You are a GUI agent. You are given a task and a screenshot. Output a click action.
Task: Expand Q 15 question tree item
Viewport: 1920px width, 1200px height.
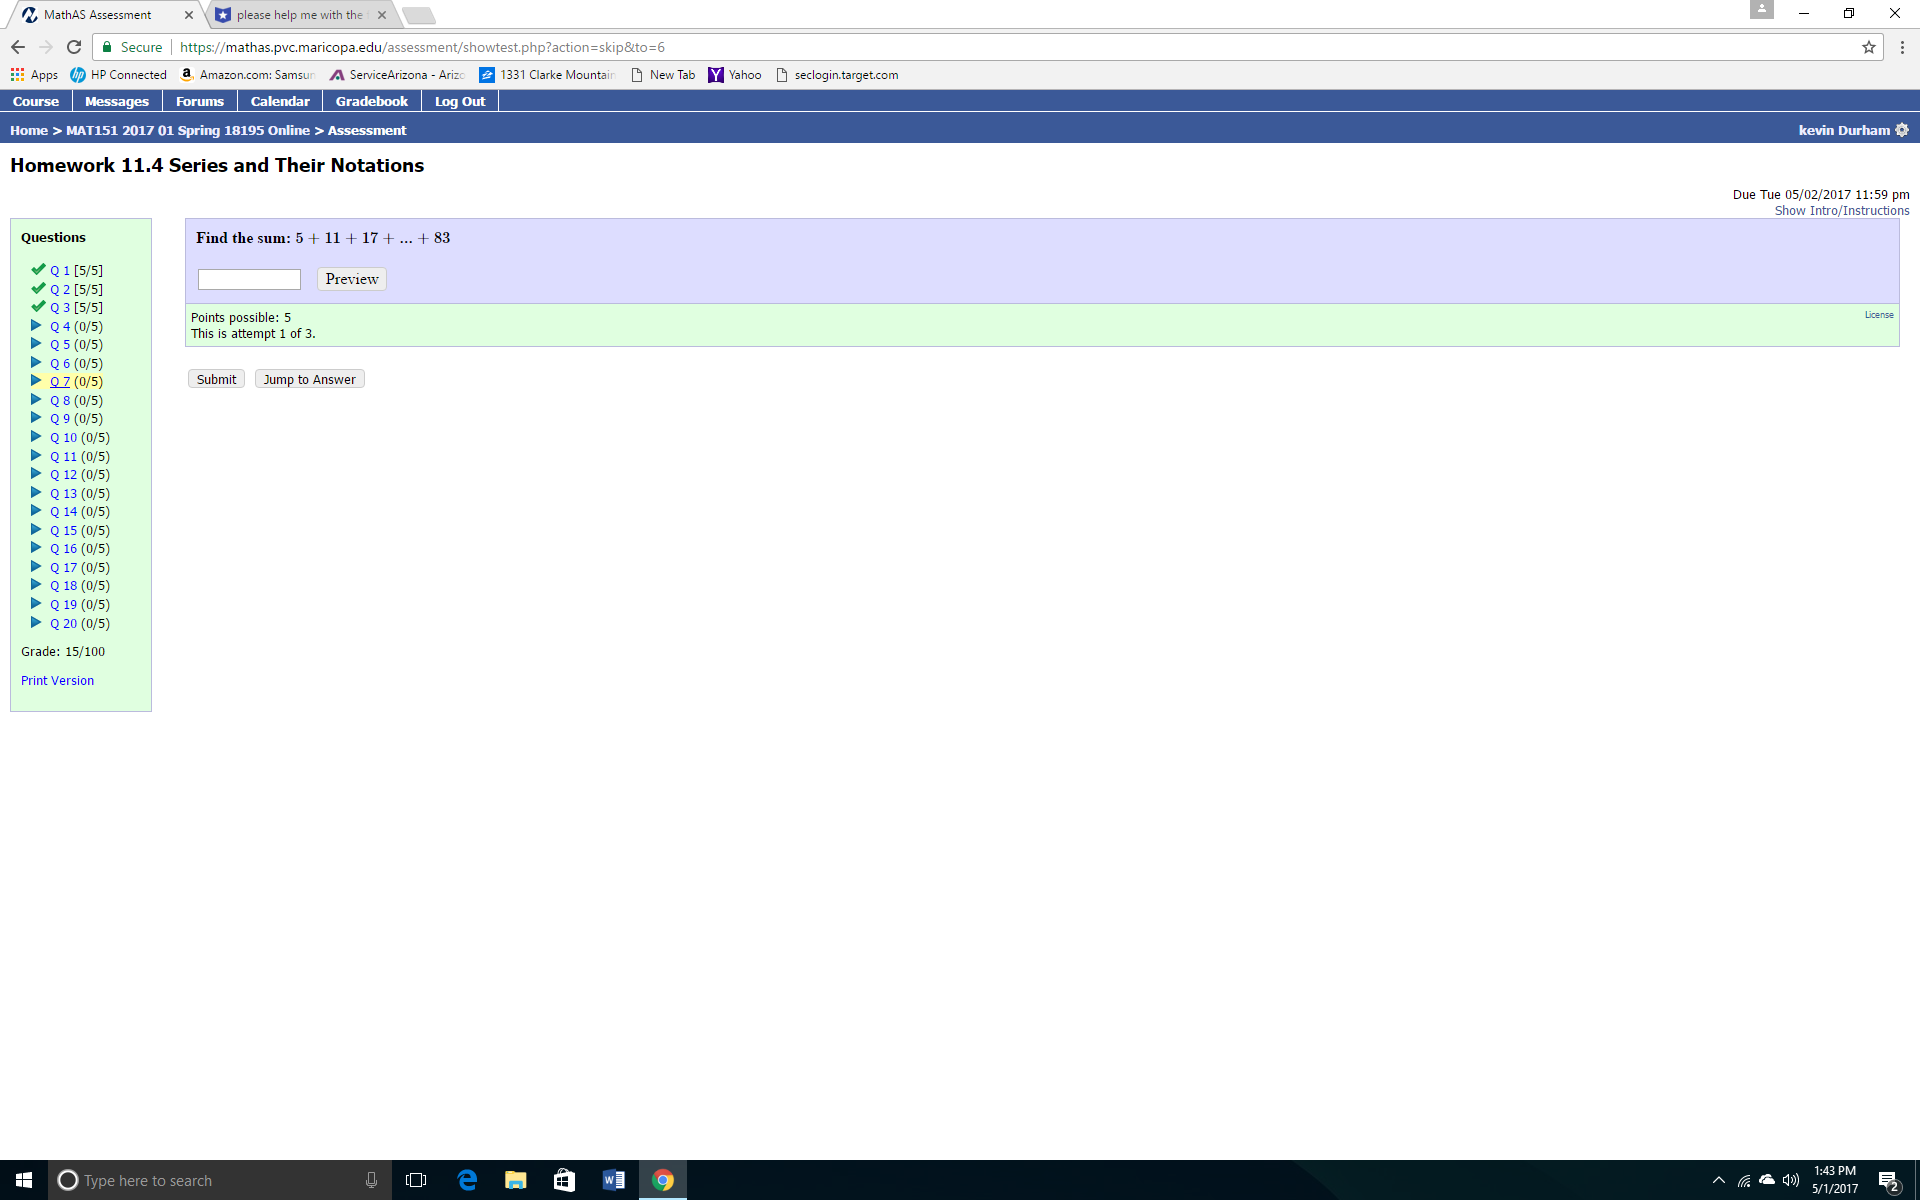point(35,529)
